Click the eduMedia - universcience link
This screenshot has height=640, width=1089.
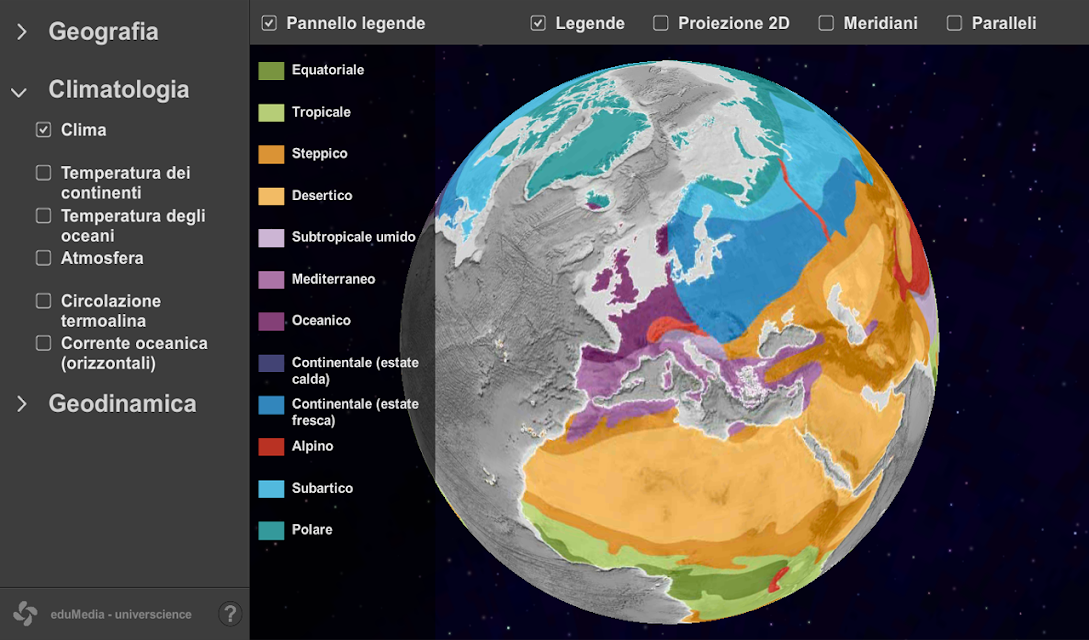click(x=121, y=614)
